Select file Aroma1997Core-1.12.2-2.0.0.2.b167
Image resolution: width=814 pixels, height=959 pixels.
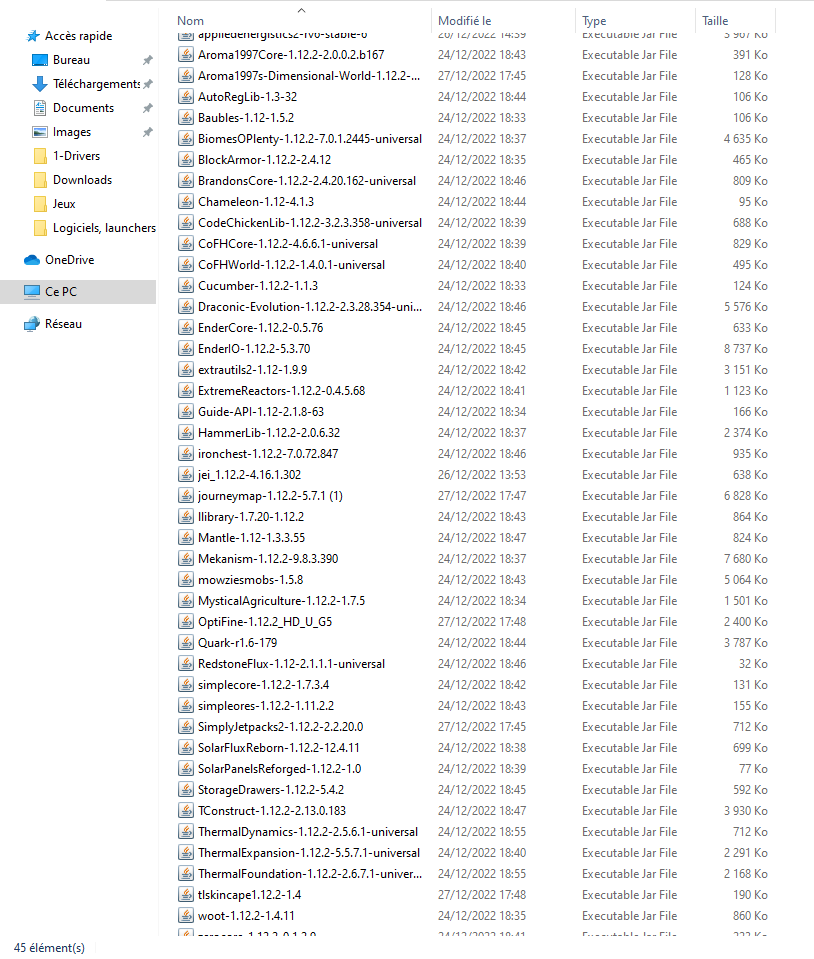coord(291,54)
